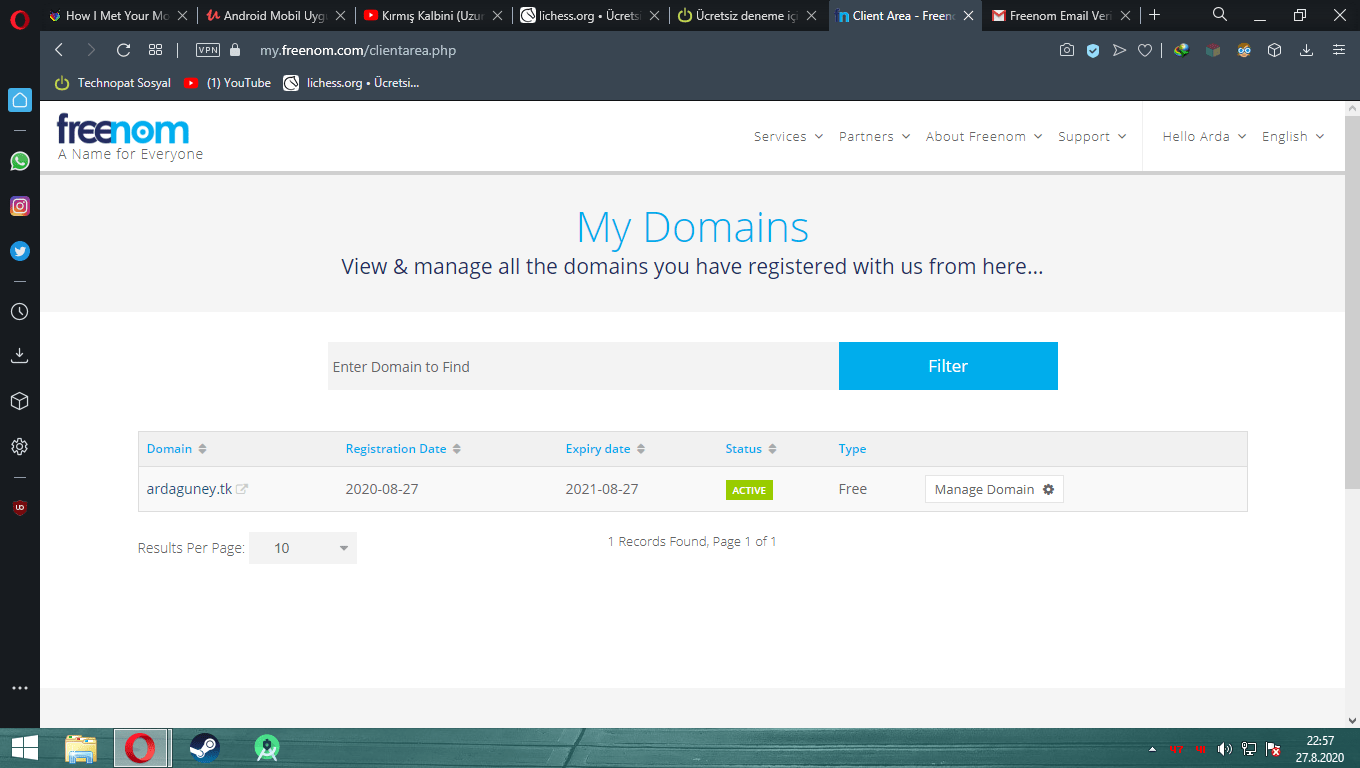Viewport: 1360px width, 768px height.
Task: Open the YouTube bookmark
Action: [227, 83]
